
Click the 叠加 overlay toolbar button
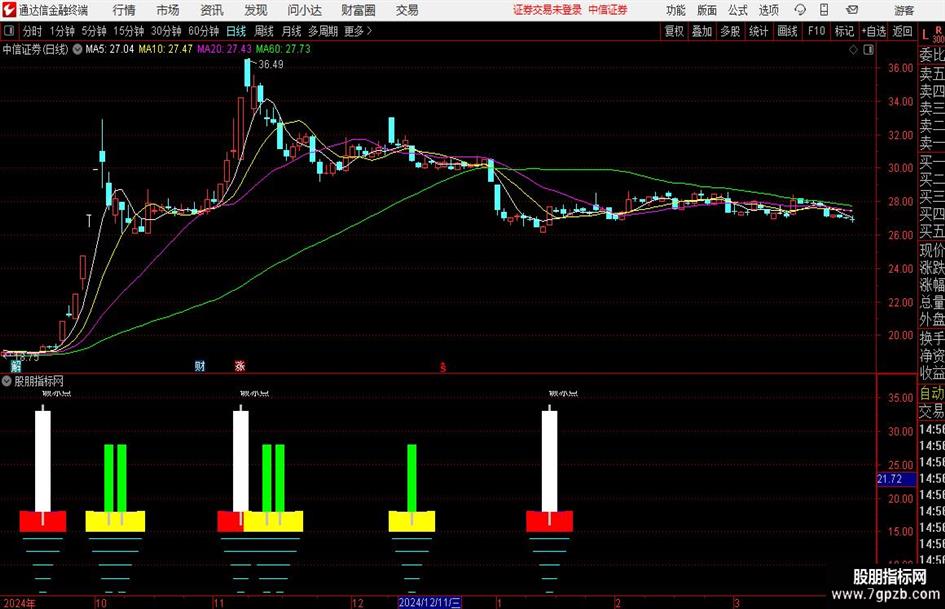point(702,31)
